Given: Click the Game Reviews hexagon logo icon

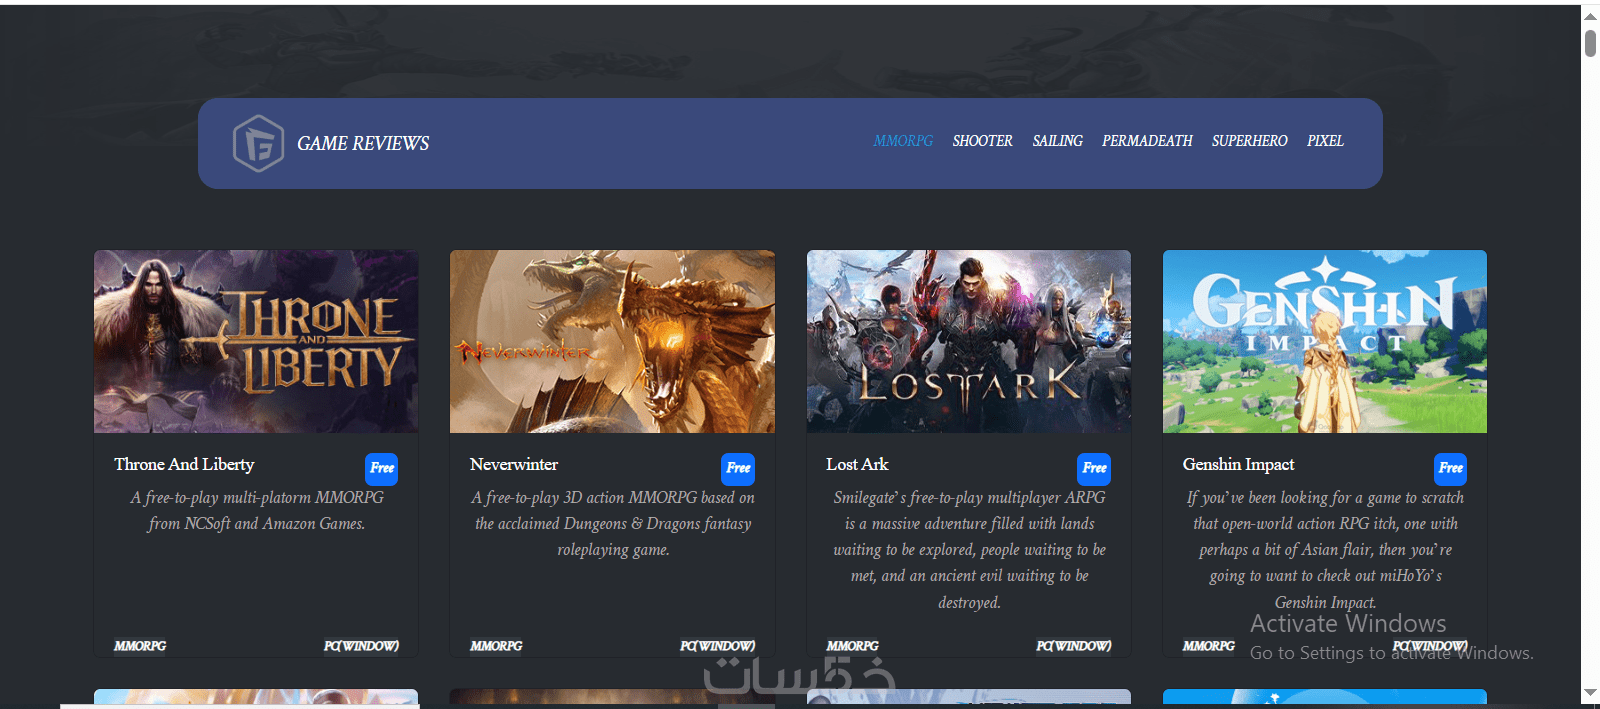Looking at the screenshot, I should [x=258, y=143].
